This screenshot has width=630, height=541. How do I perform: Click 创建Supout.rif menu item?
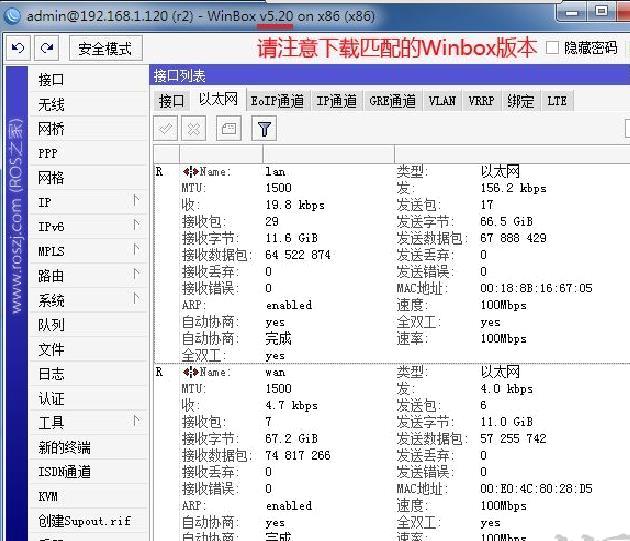click(88, 521)
